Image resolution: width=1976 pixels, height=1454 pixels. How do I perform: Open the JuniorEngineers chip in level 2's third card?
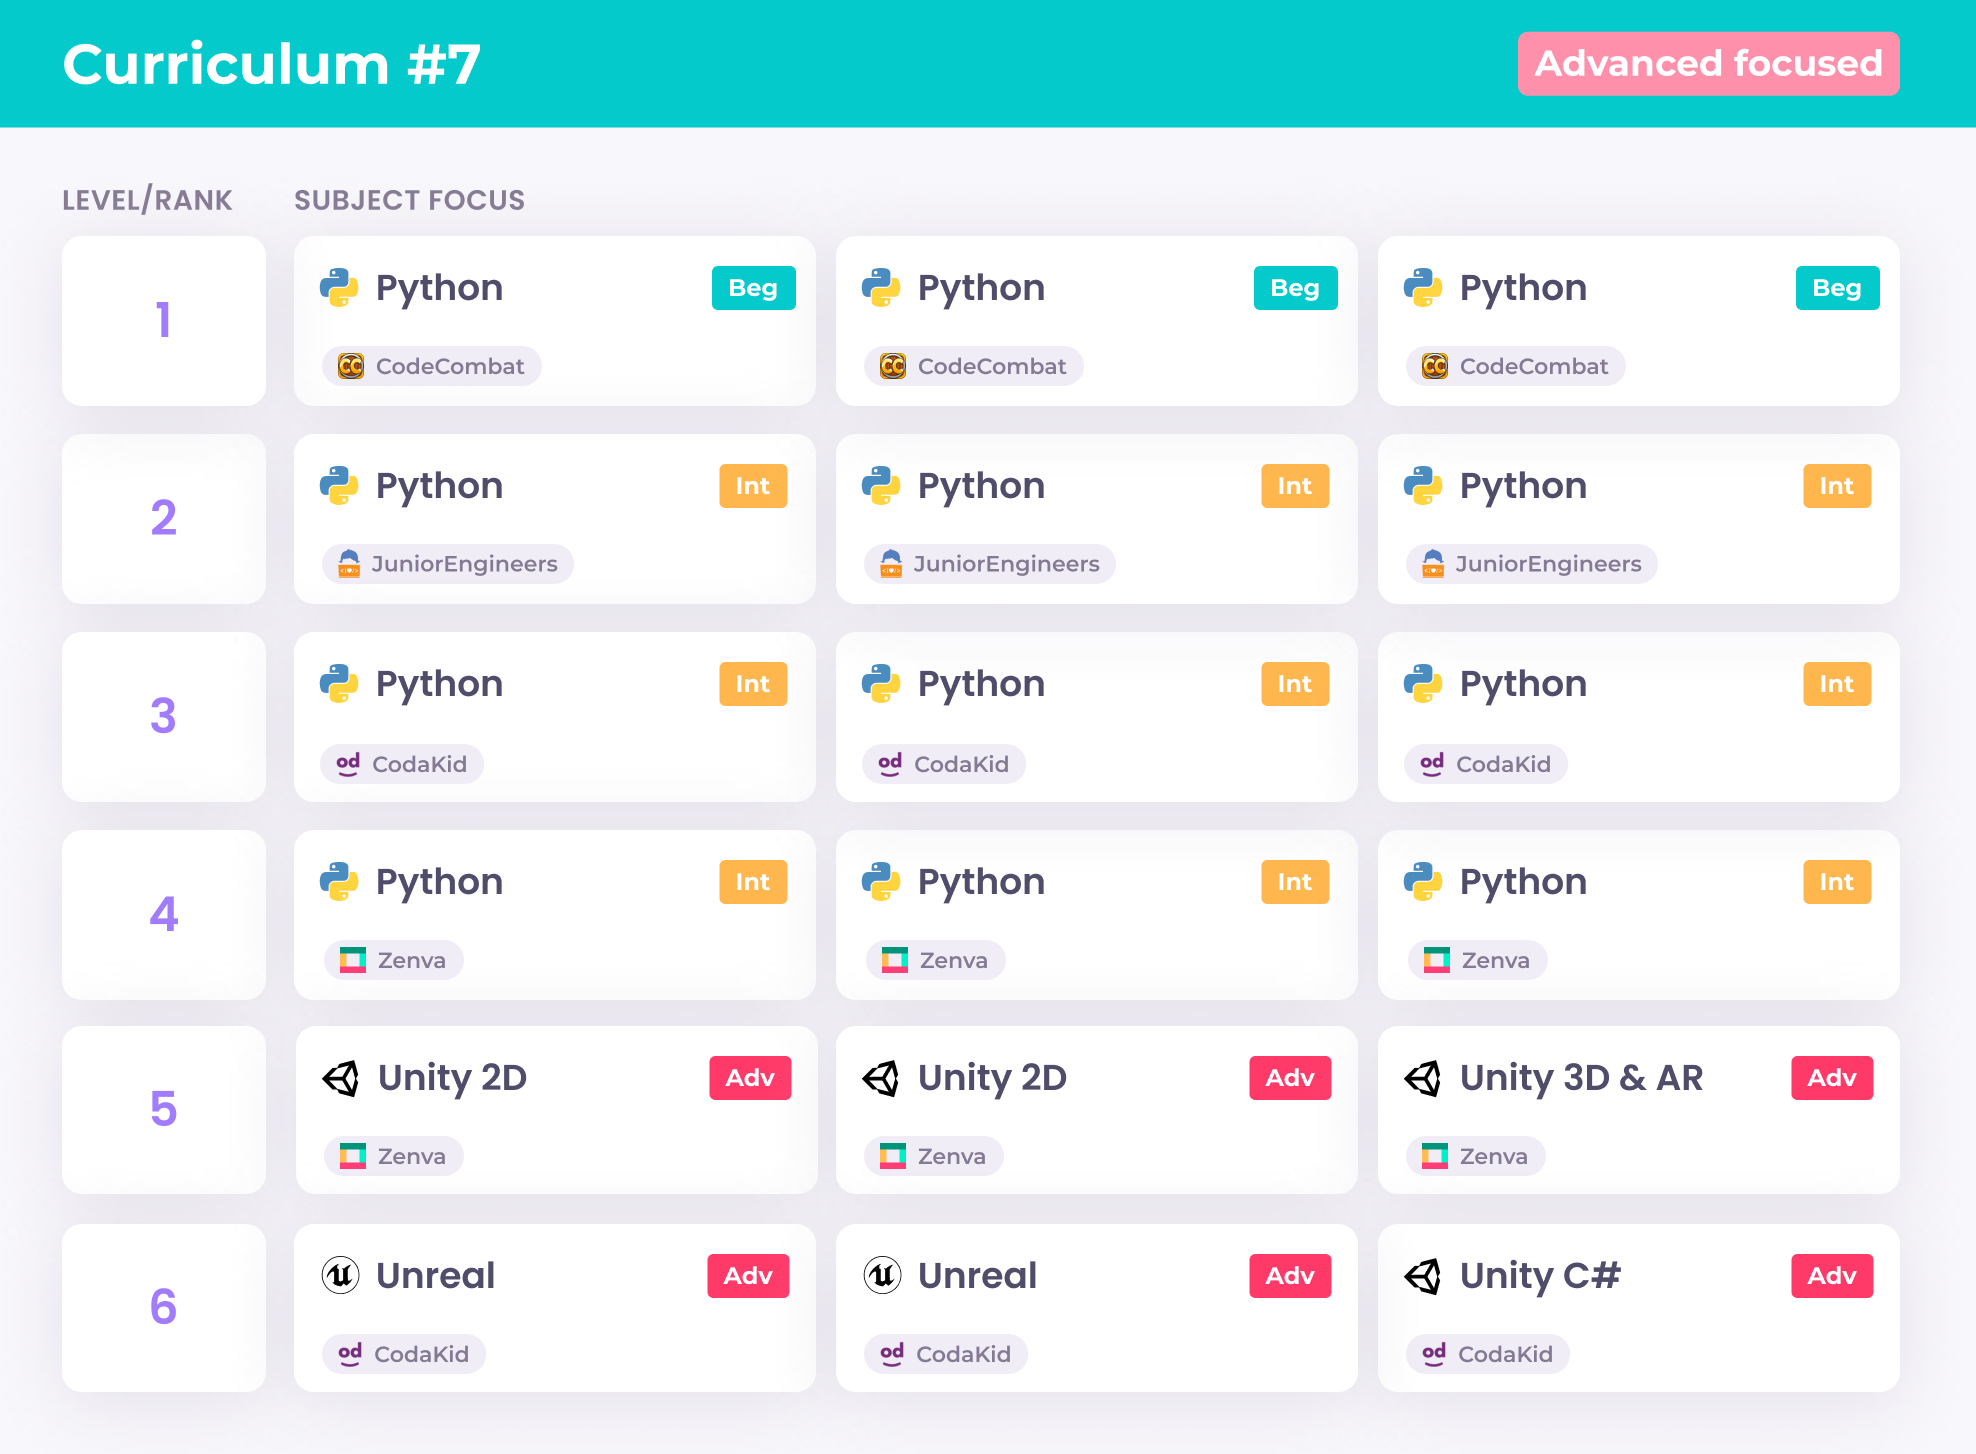[x=1532, y=564]
